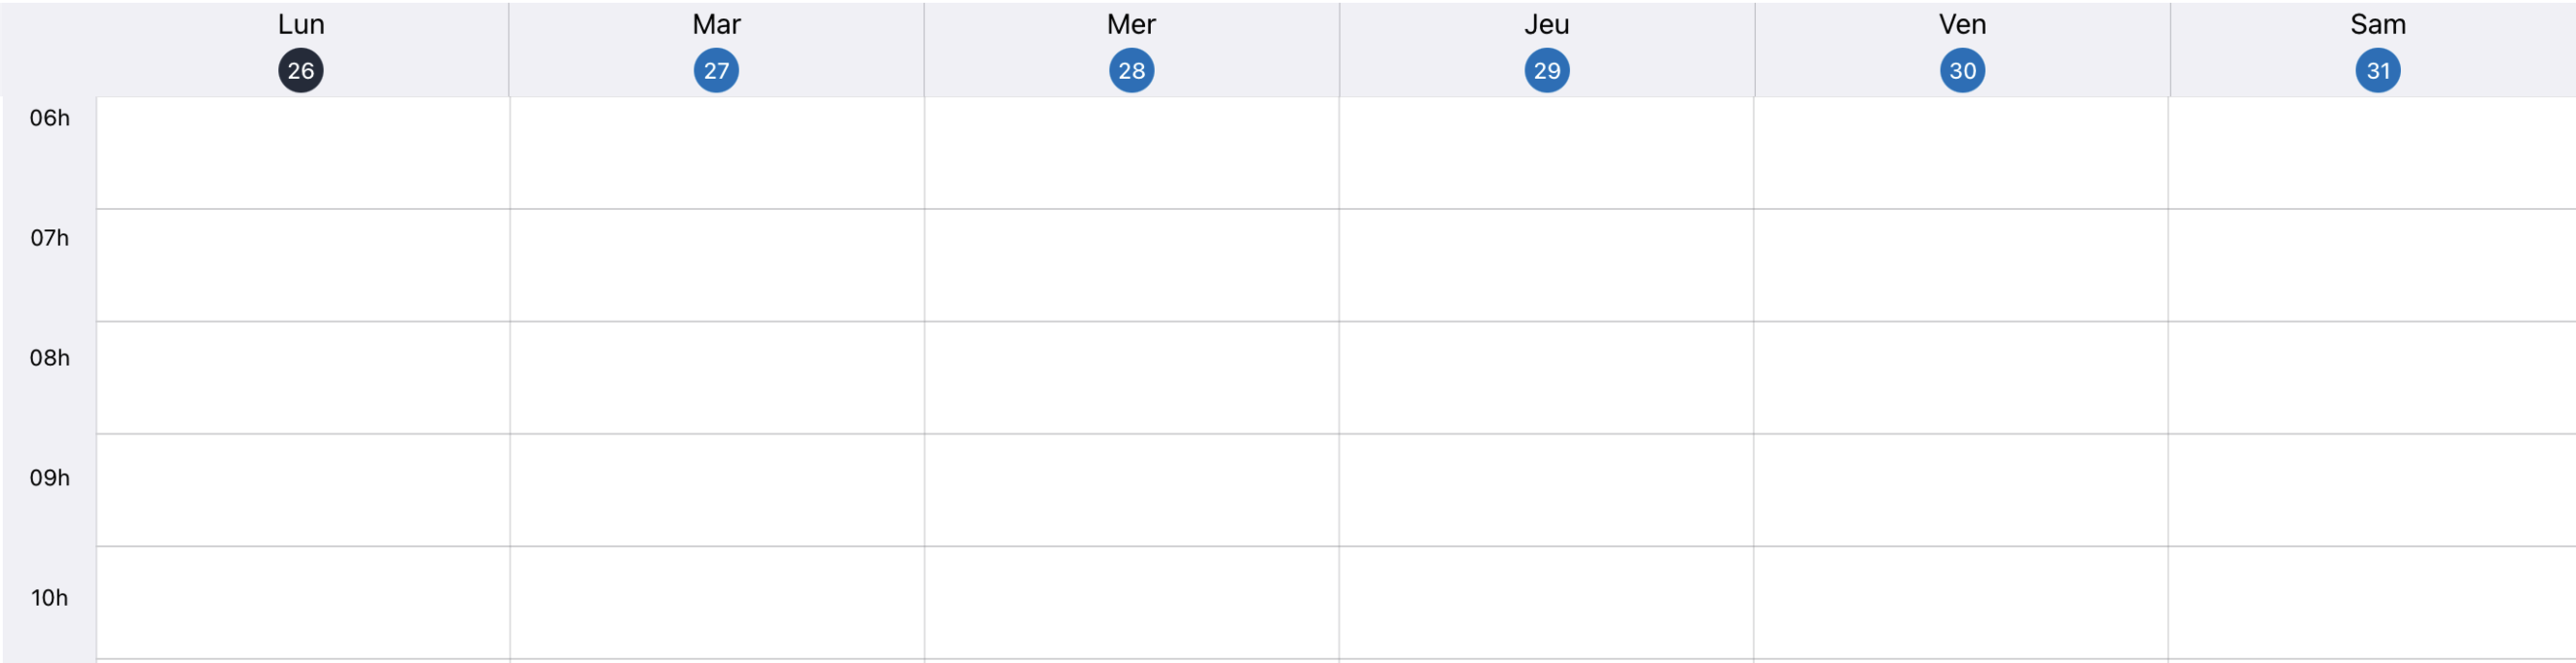The image size is (2576, 663).
Task: Click the Jeu column header label
Action: coord(1546,24)
